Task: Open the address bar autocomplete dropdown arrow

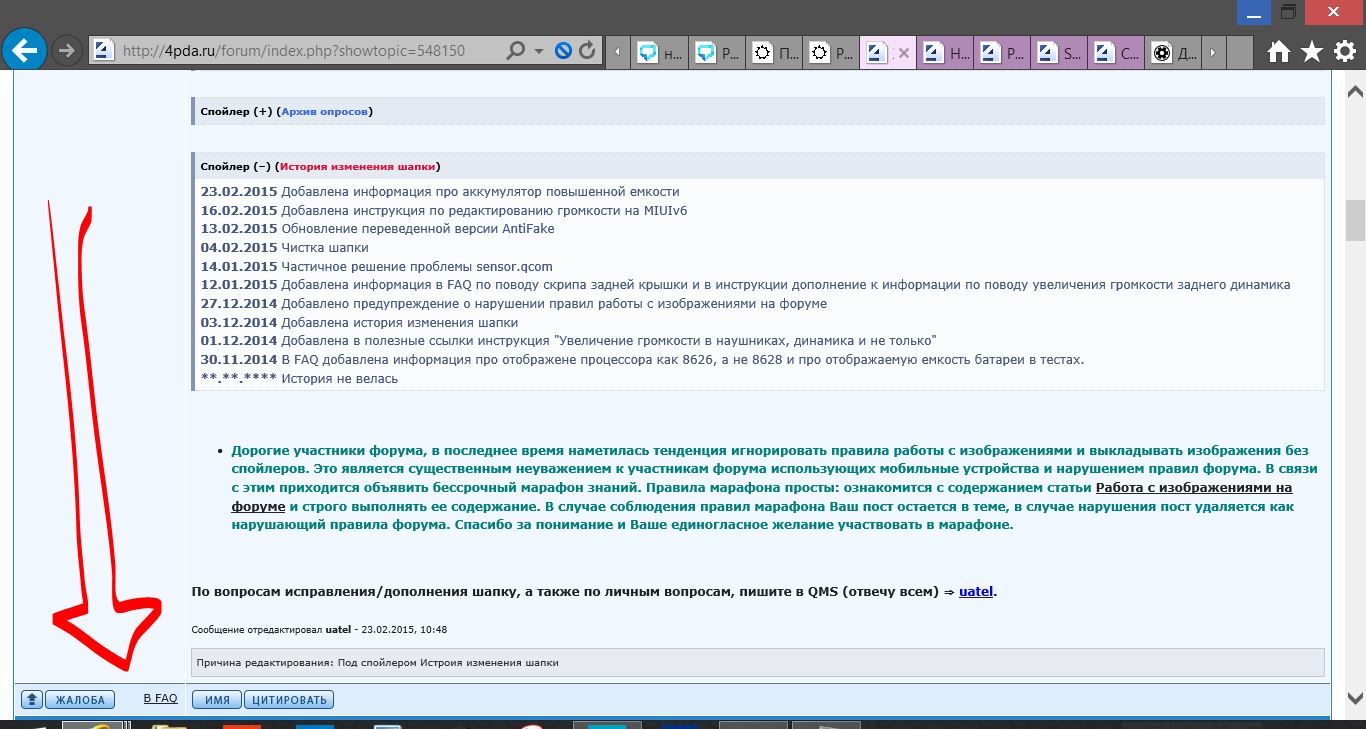Action: pyautogui.click(x=539, y=50)
